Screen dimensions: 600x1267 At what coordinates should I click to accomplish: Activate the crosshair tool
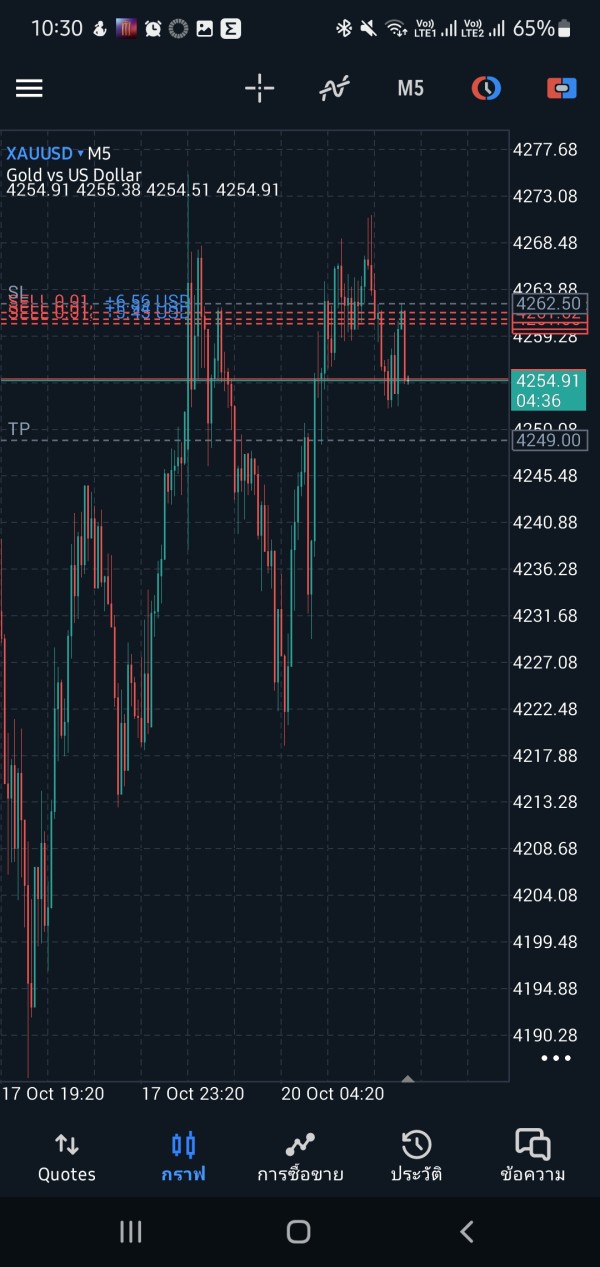[259, 88]
